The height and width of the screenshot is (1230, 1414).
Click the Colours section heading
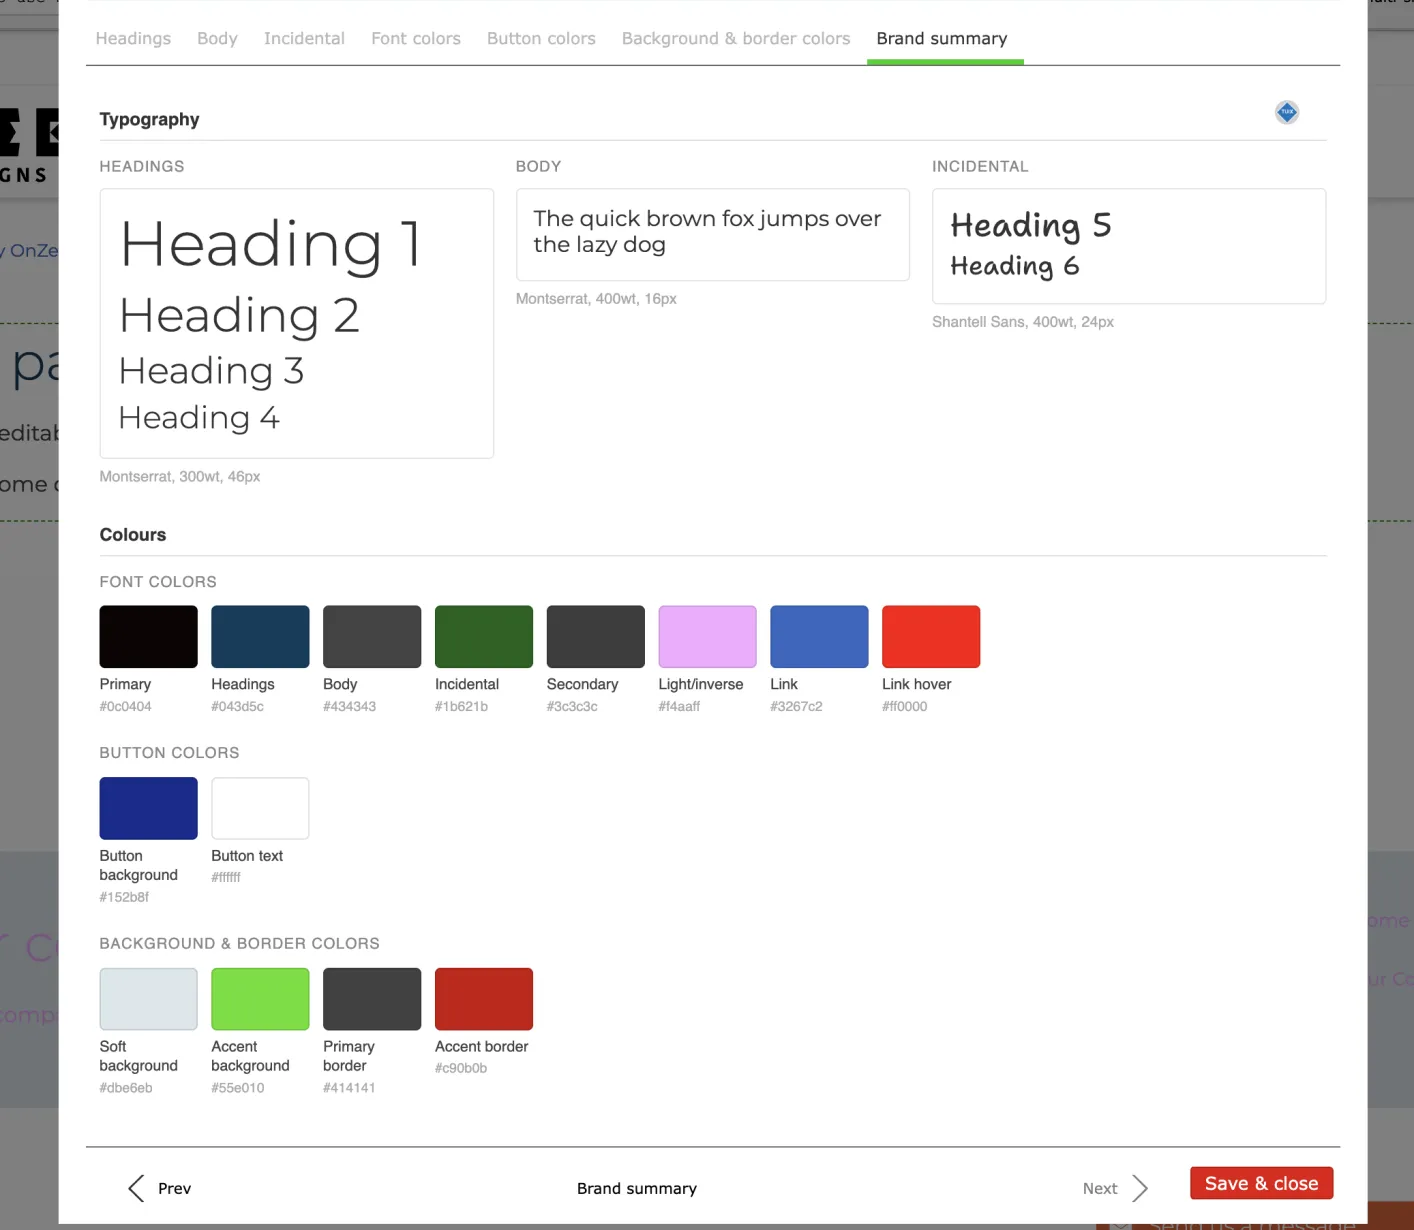click(133, 535)
